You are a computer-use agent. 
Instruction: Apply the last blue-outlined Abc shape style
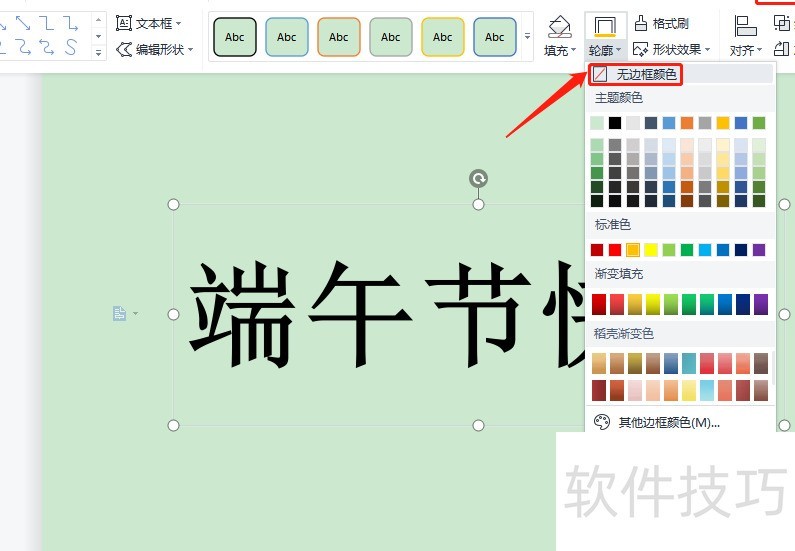pos(495,37)
